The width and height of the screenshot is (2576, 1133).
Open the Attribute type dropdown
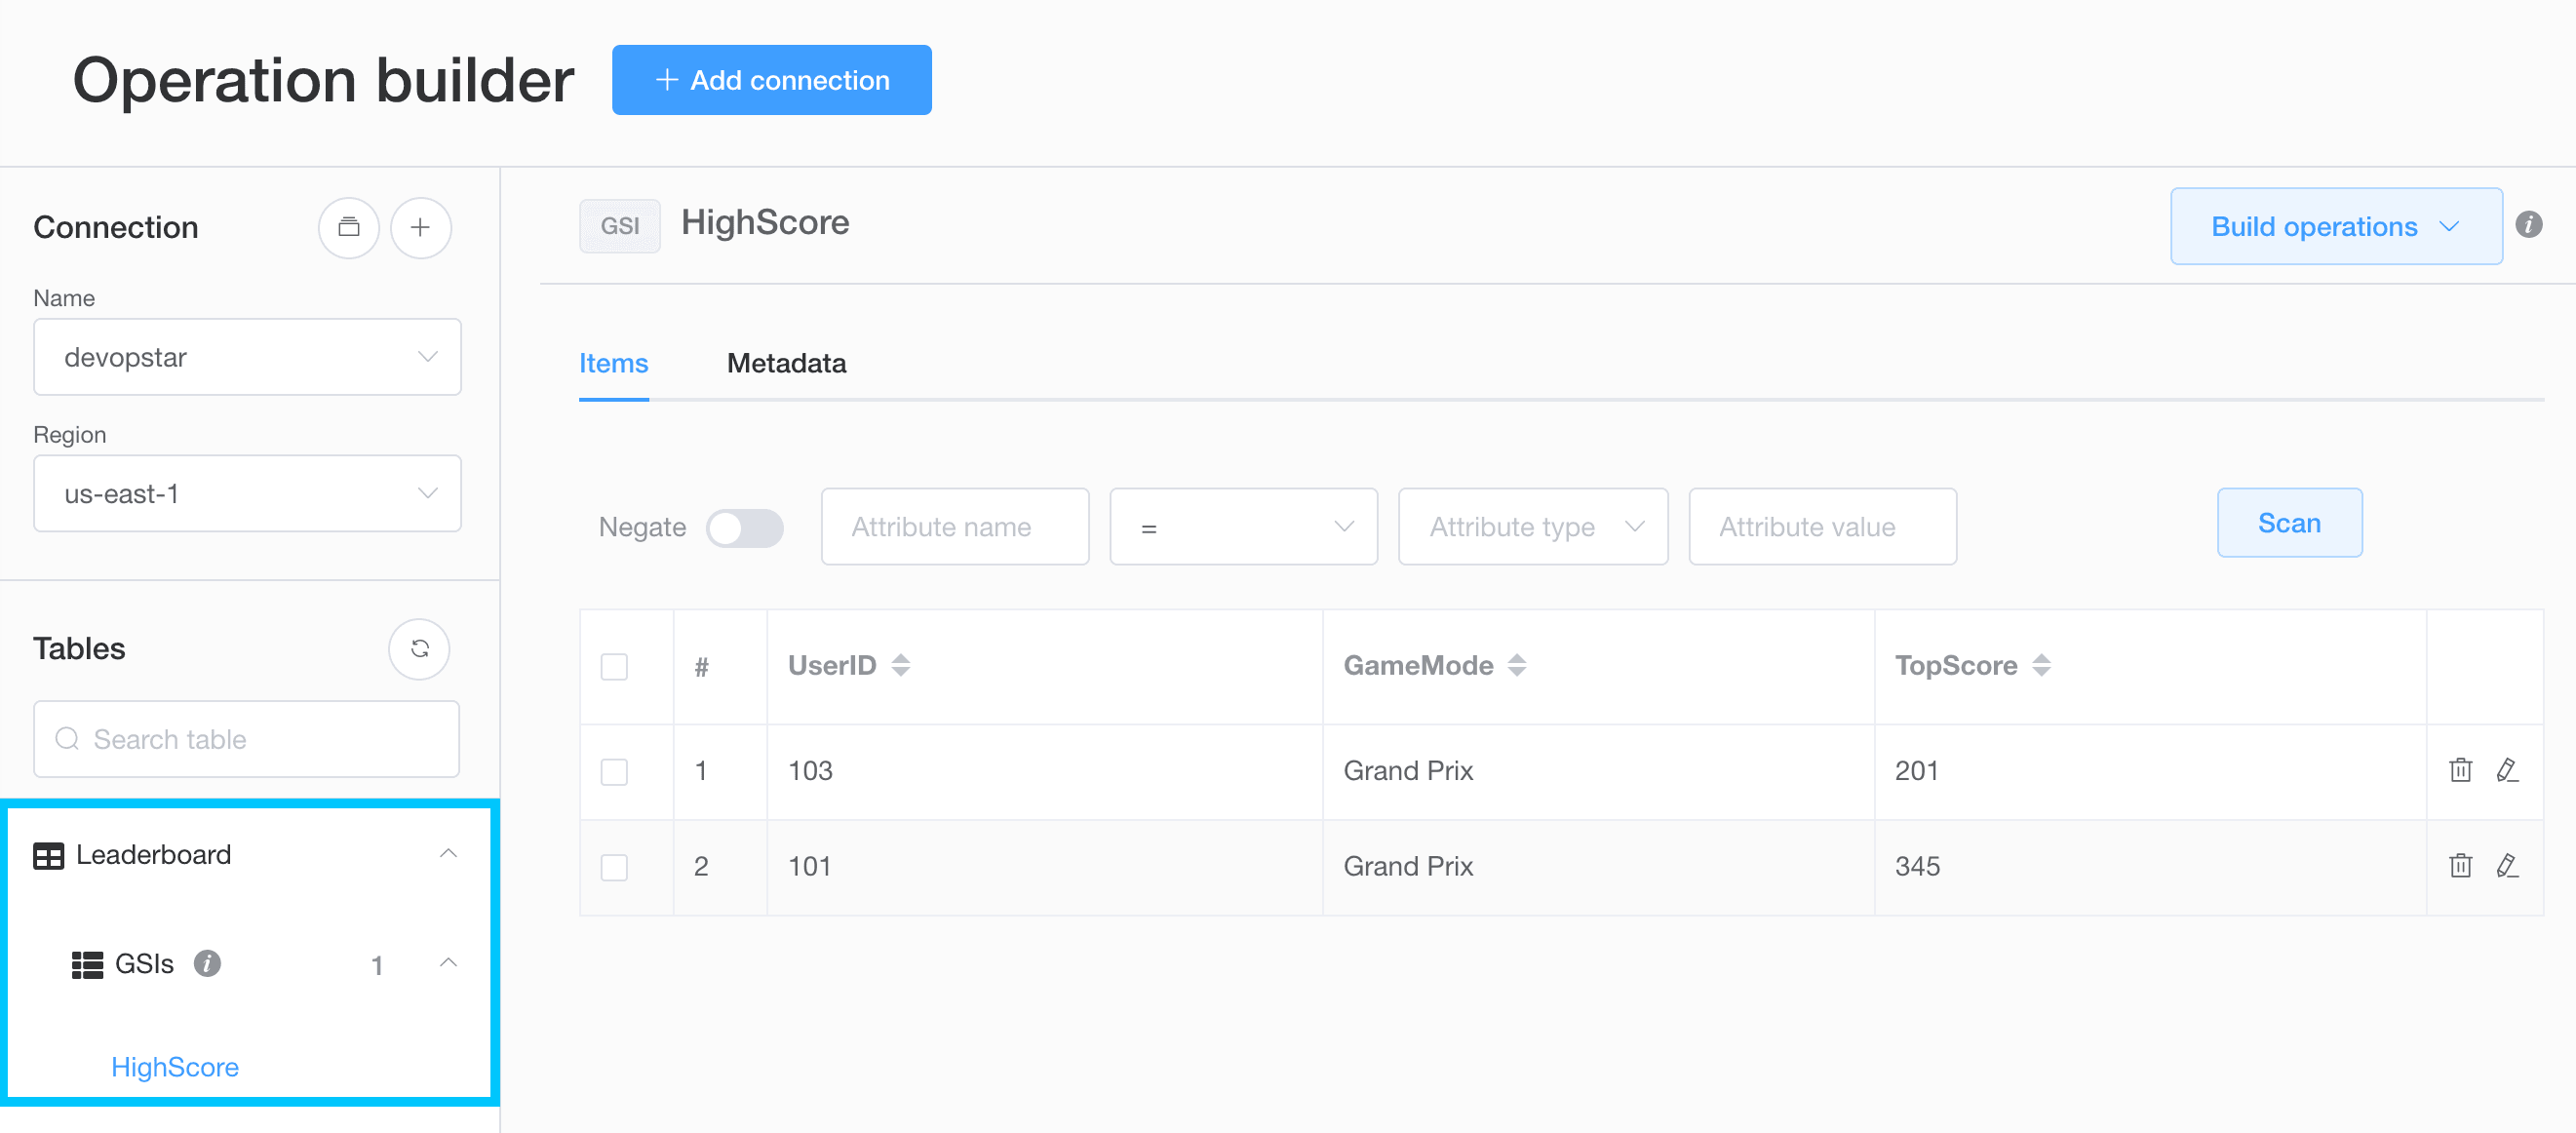pos(1532,527)
